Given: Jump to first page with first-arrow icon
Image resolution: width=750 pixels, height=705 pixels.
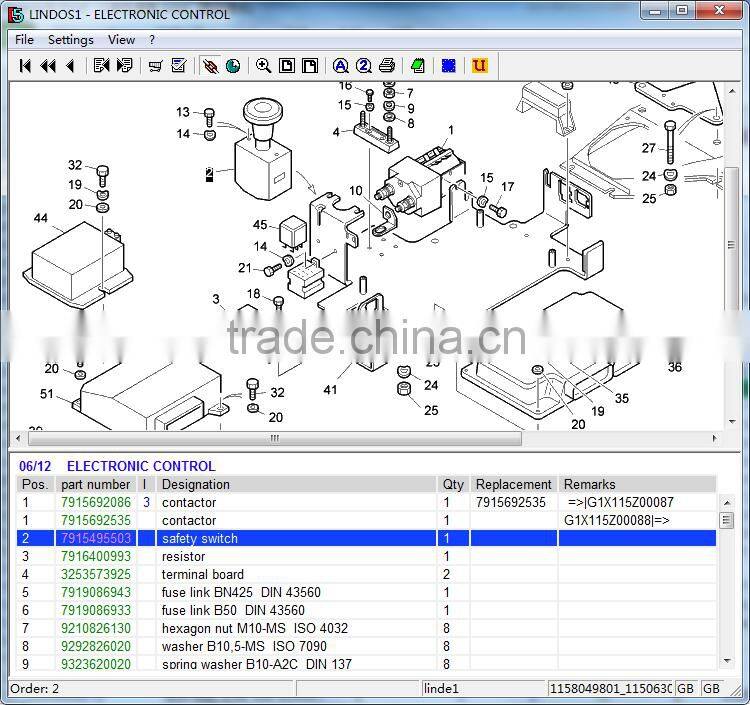Looking at the screenshot, I should click(x=25, y=66).
